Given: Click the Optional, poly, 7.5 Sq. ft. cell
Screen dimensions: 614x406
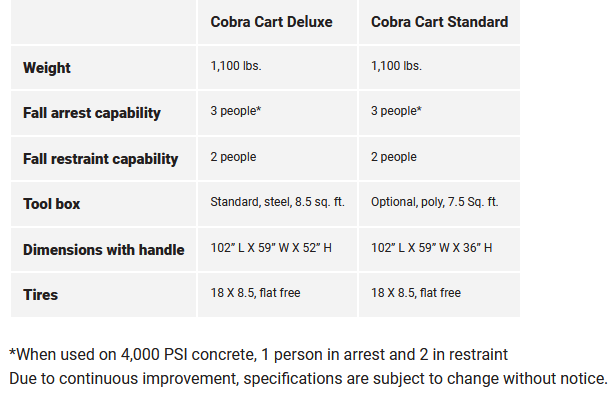Looking at the screenshot, I should 434,202.
